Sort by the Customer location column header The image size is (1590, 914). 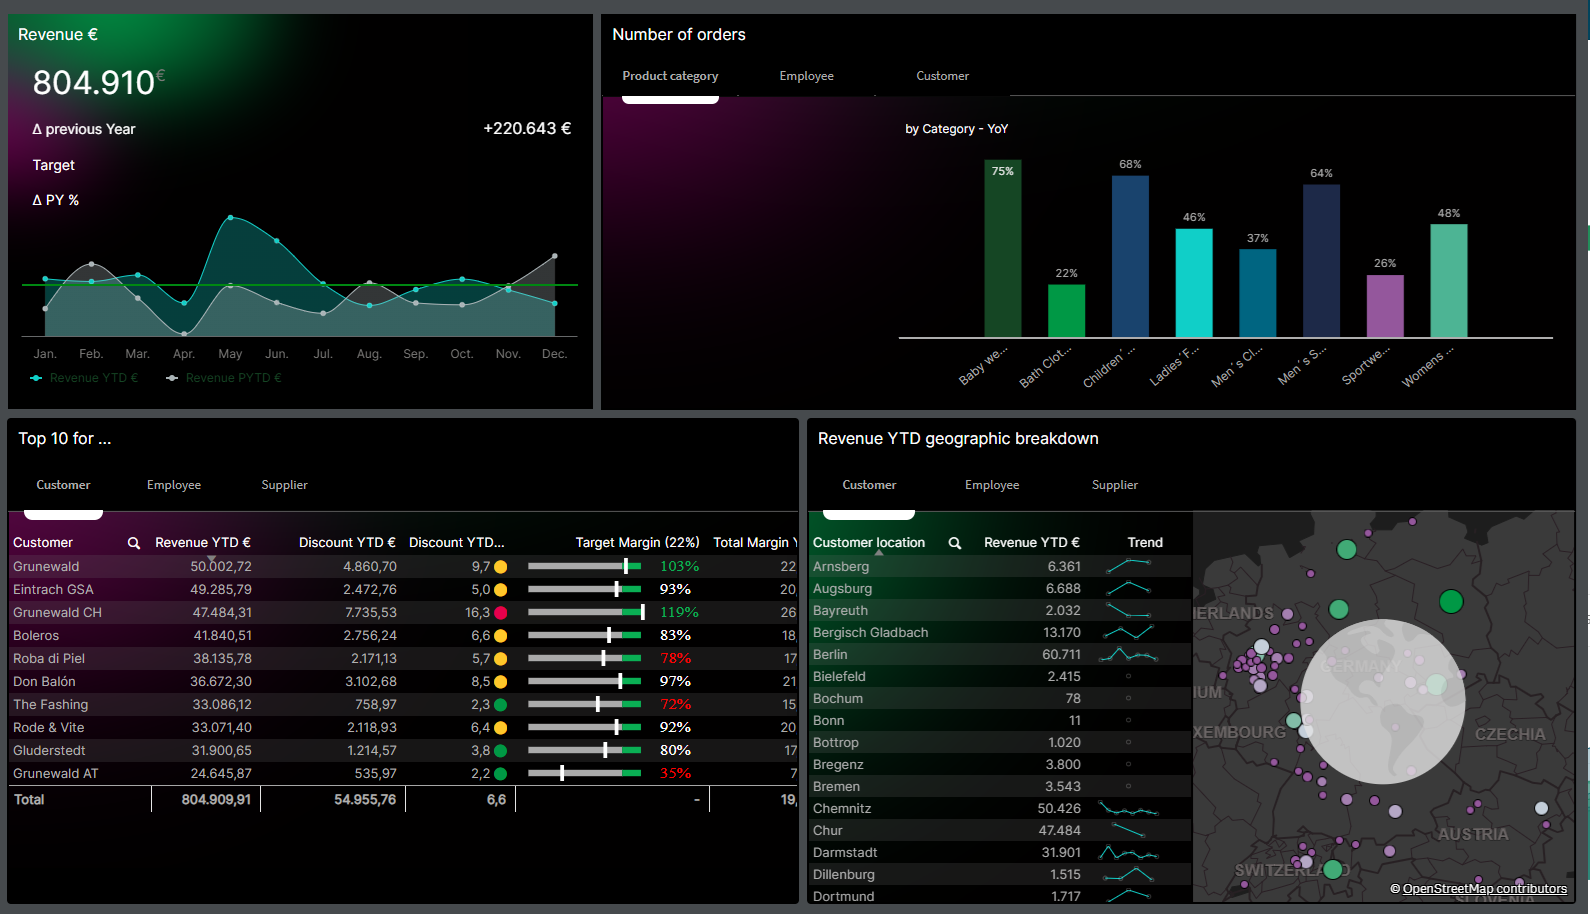click(868, 543)
